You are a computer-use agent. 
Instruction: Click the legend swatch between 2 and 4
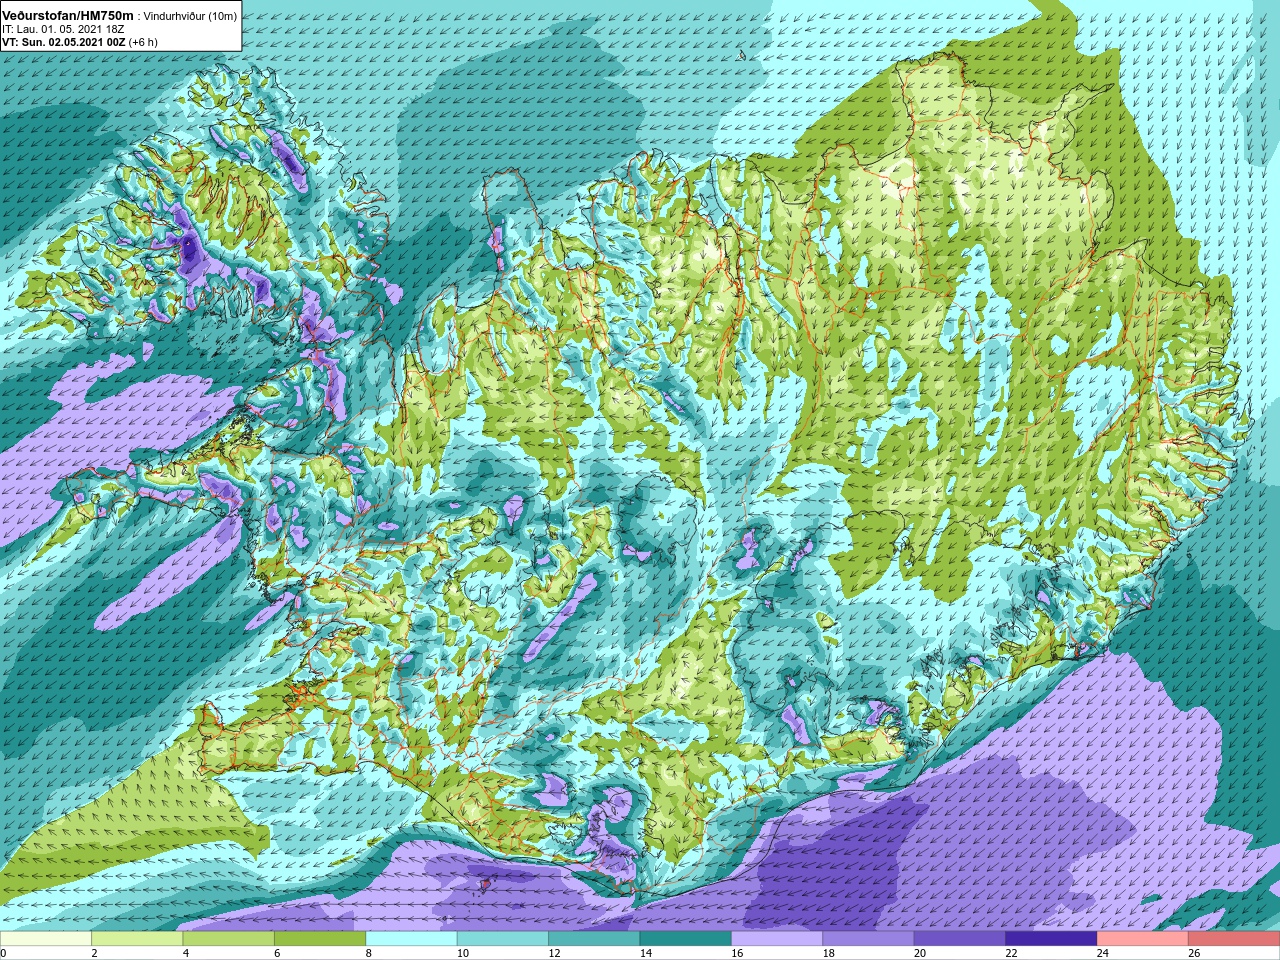tap(137, 939)
